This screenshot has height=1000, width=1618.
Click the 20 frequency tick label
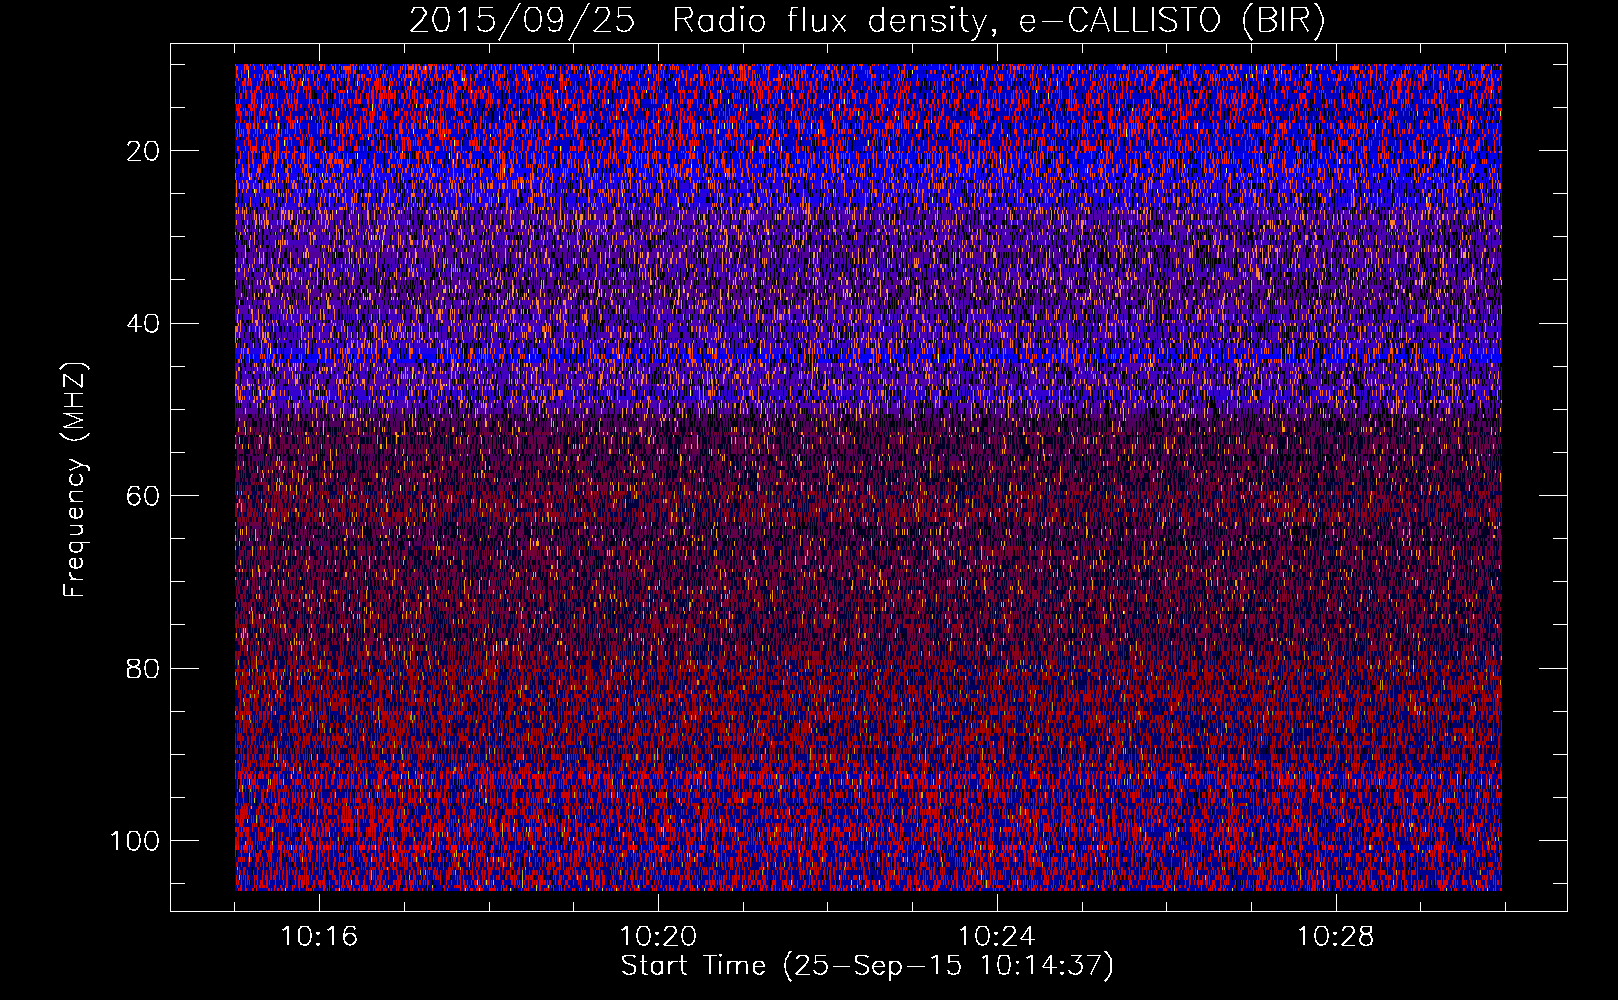144,151
